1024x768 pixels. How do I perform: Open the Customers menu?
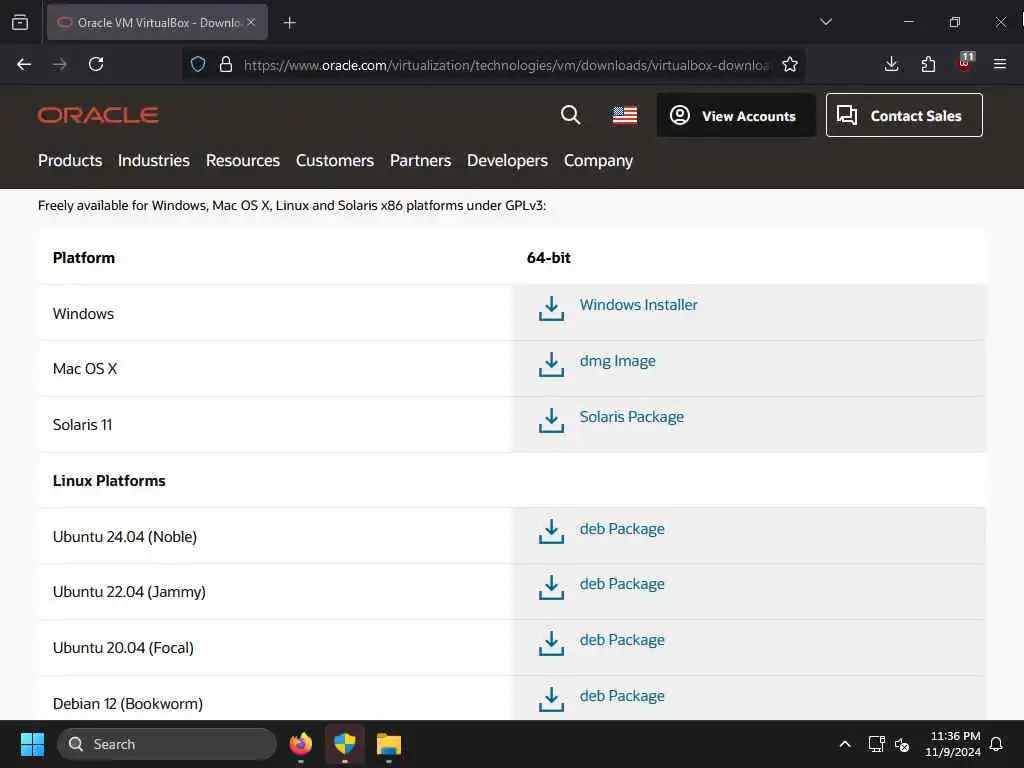[335, 161]
